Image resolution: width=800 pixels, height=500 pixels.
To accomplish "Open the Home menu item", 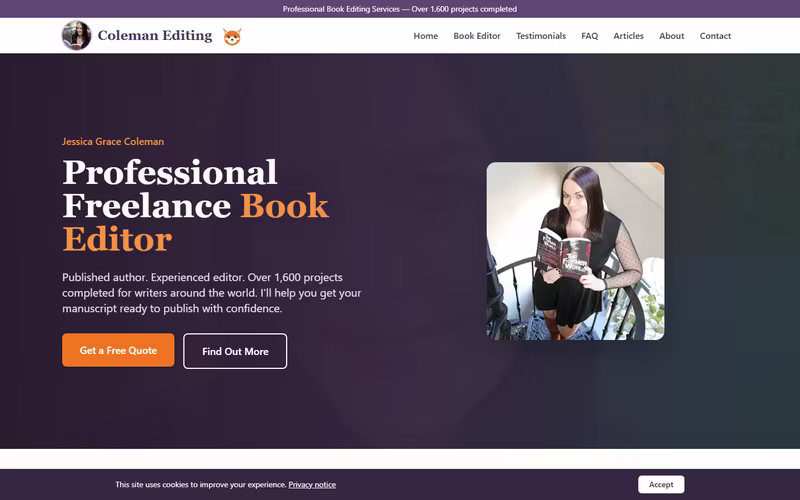I will click(x=426, y=36).
